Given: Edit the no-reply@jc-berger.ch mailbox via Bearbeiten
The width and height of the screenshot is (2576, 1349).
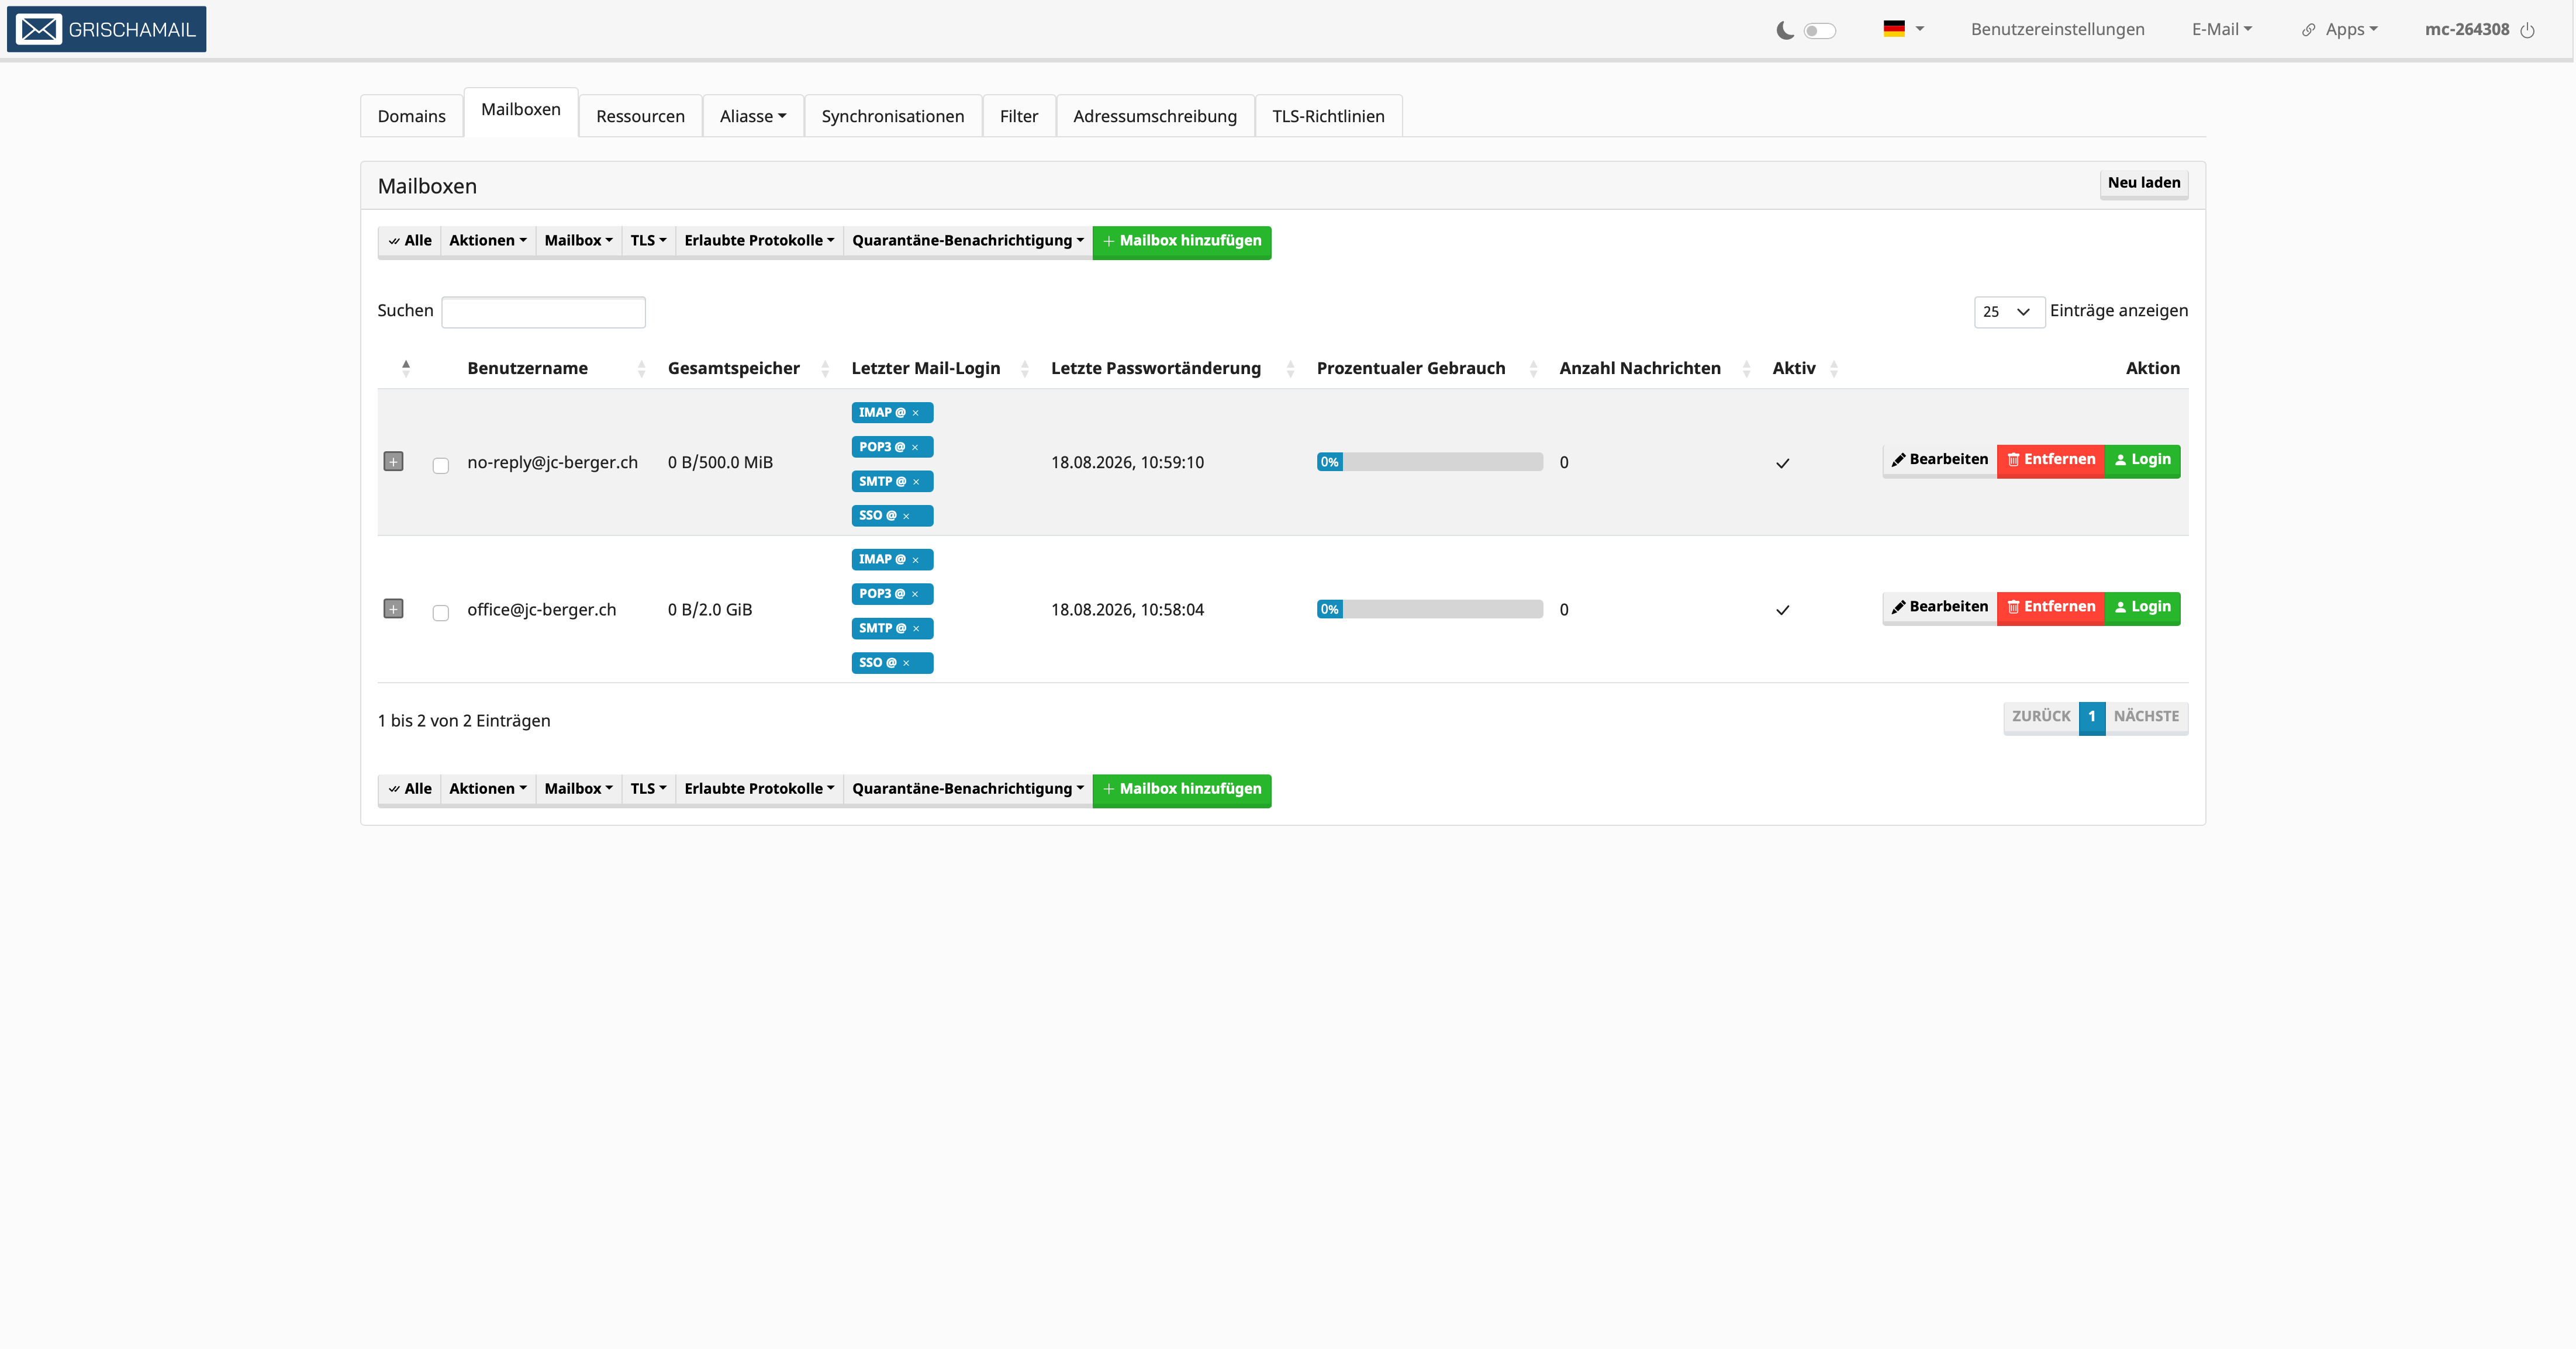Looking at the screenshot, I should pos(1940,460).
